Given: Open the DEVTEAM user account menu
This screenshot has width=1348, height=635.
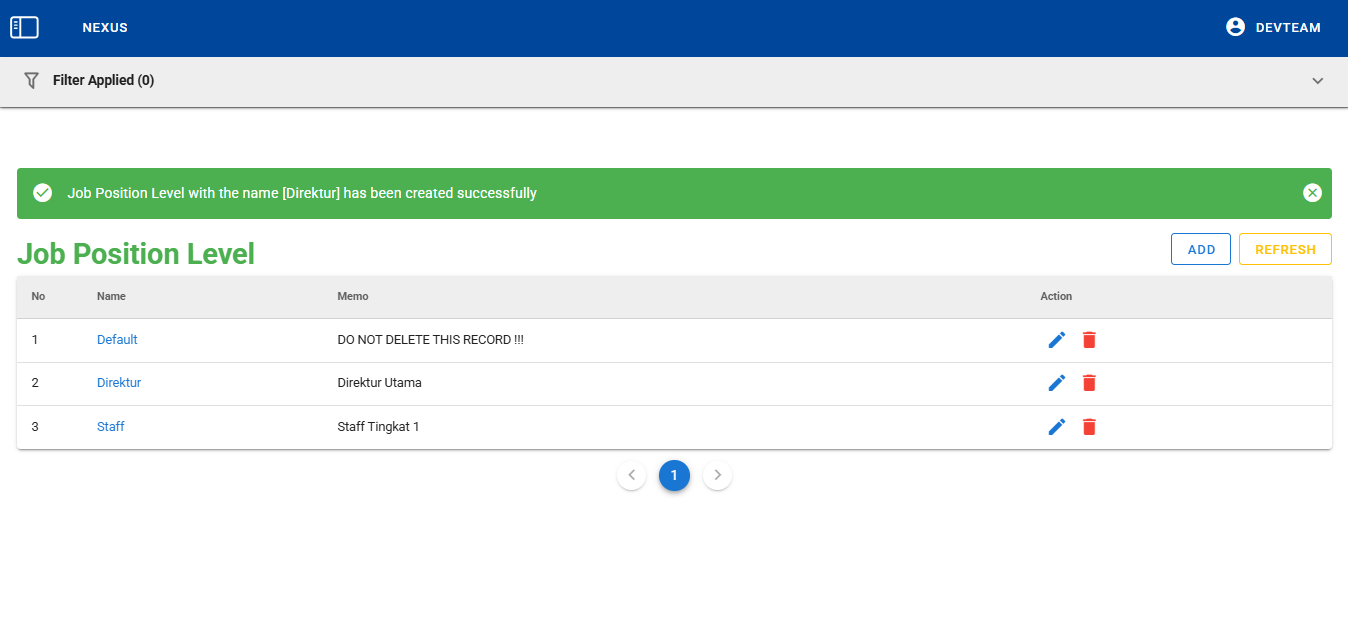Looking at the screenshot, I should (x=1273, y=28).
